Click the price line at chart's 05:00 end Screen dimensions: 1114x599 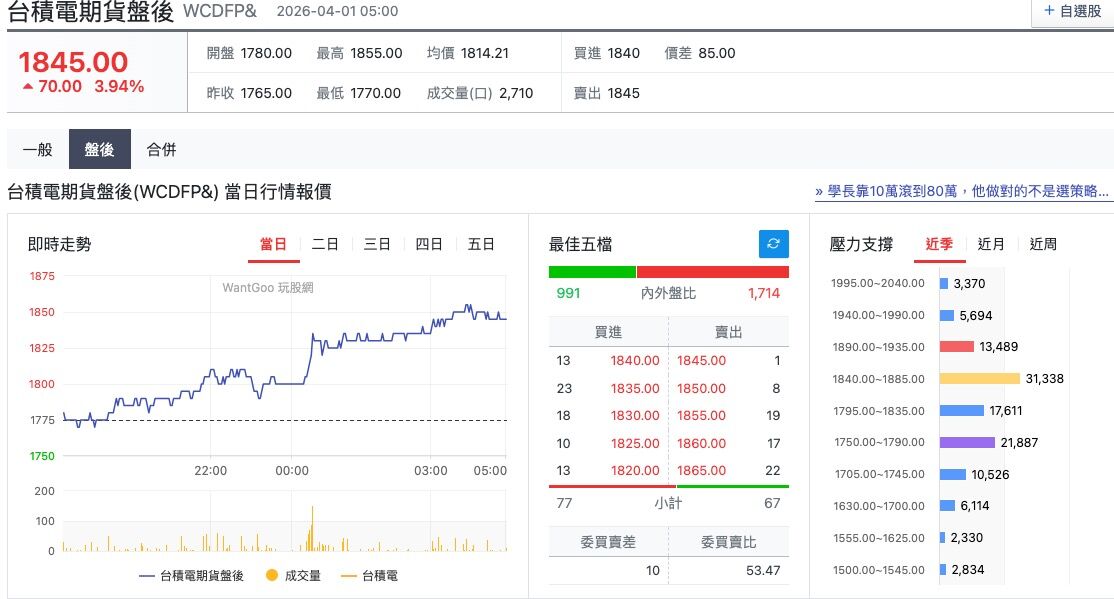click(504, 318)
